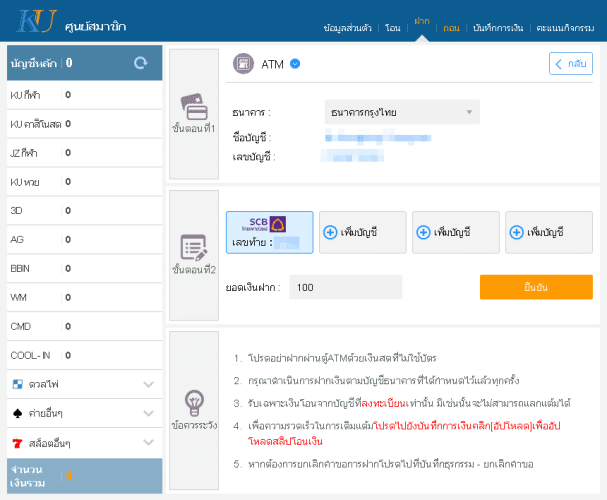Open the ฝาก tab
Image resolution: width=607 pixels, height=500 pixels.
point(422,21)
